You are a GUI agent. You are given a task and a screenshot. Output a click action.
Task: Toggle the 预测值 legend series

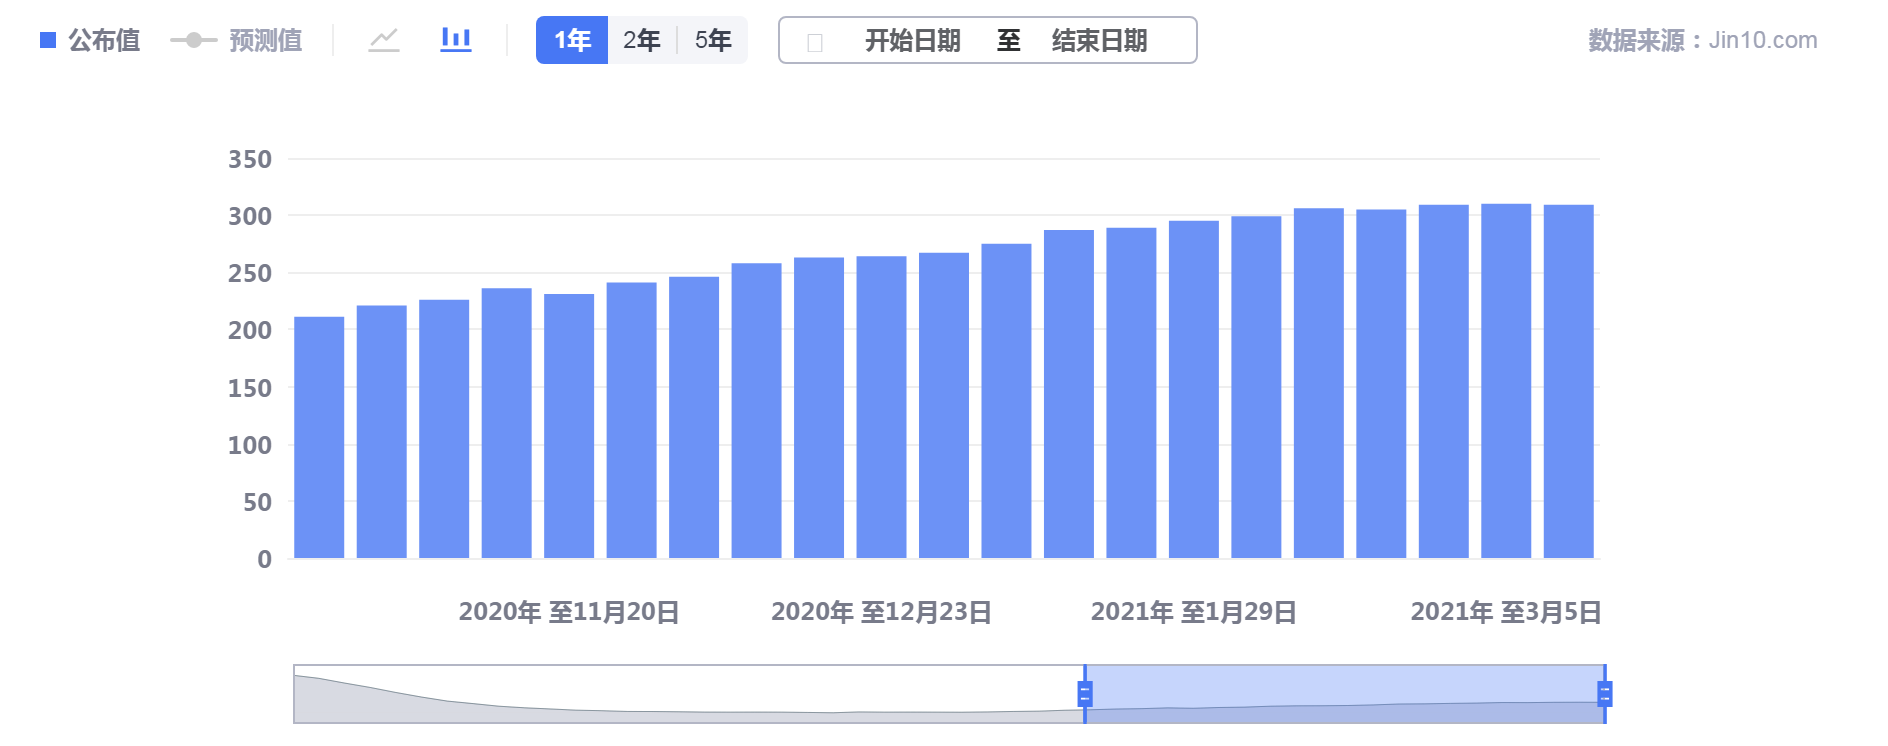(236, 40)
